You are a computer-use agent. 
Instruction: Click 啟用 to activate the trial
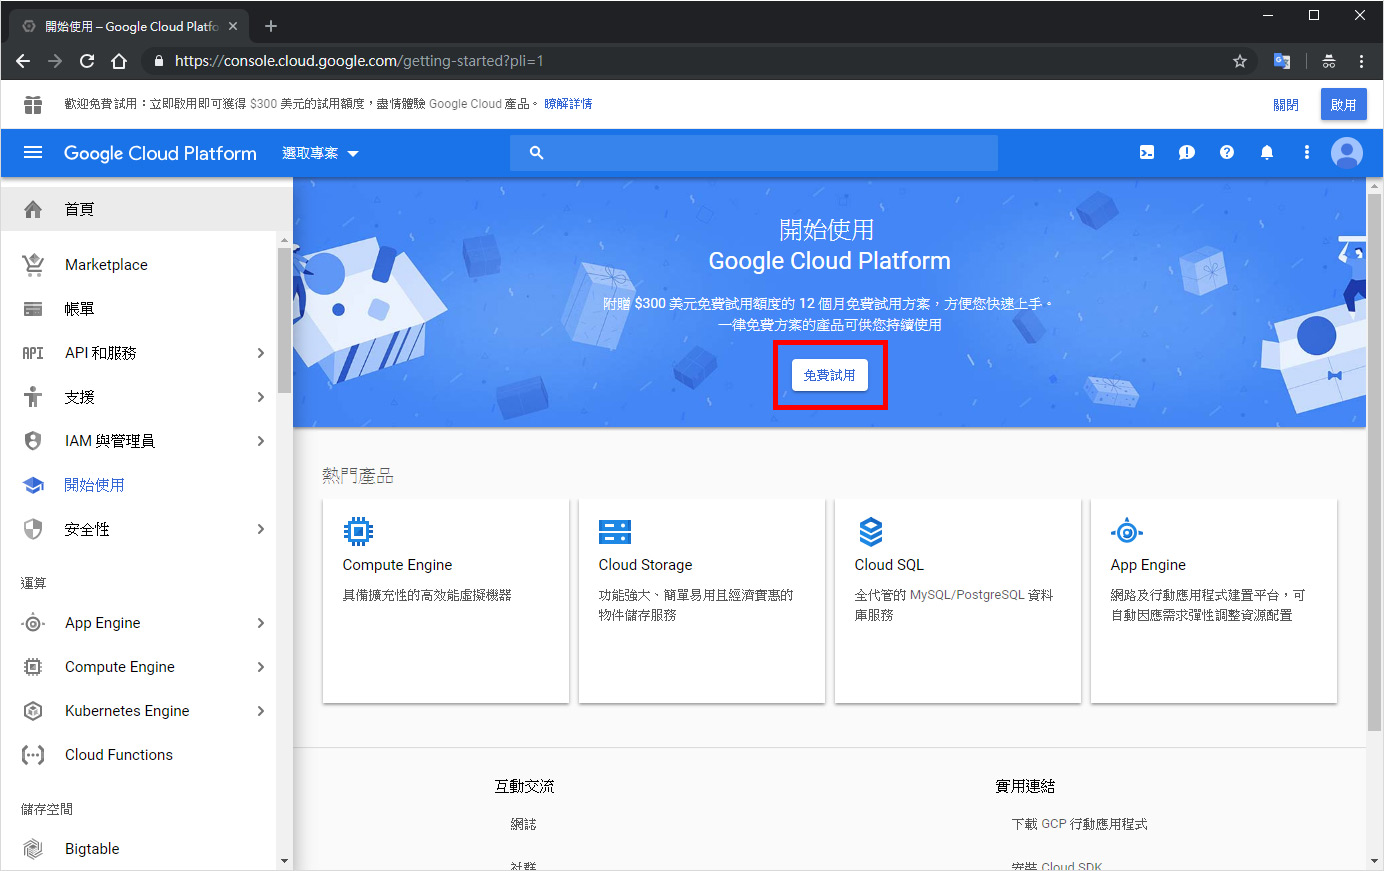[1343, 104]
